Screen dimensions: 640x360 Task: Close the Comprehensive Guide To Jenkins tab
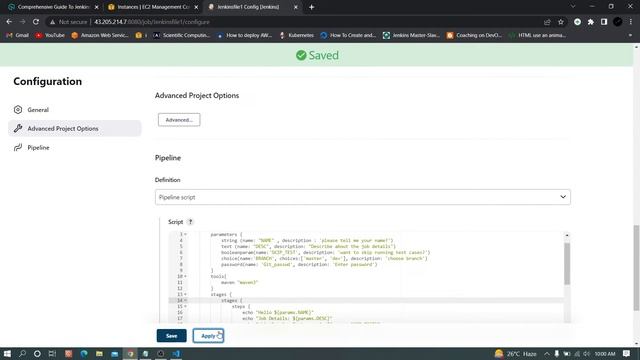point(96,7)
